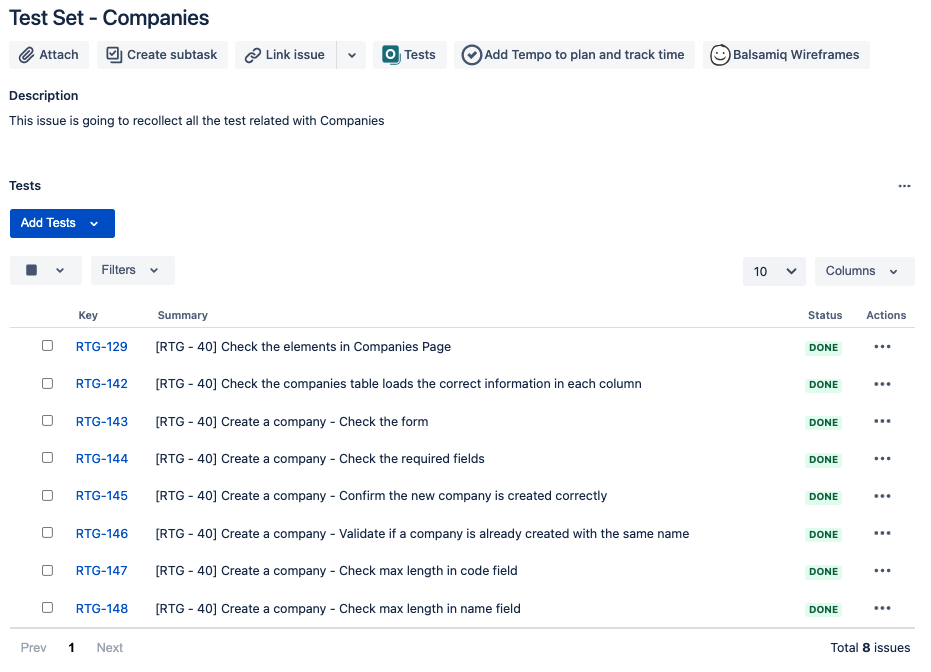Open the Columns dropdown
The image size is (931, 672).
coord(864,271)
